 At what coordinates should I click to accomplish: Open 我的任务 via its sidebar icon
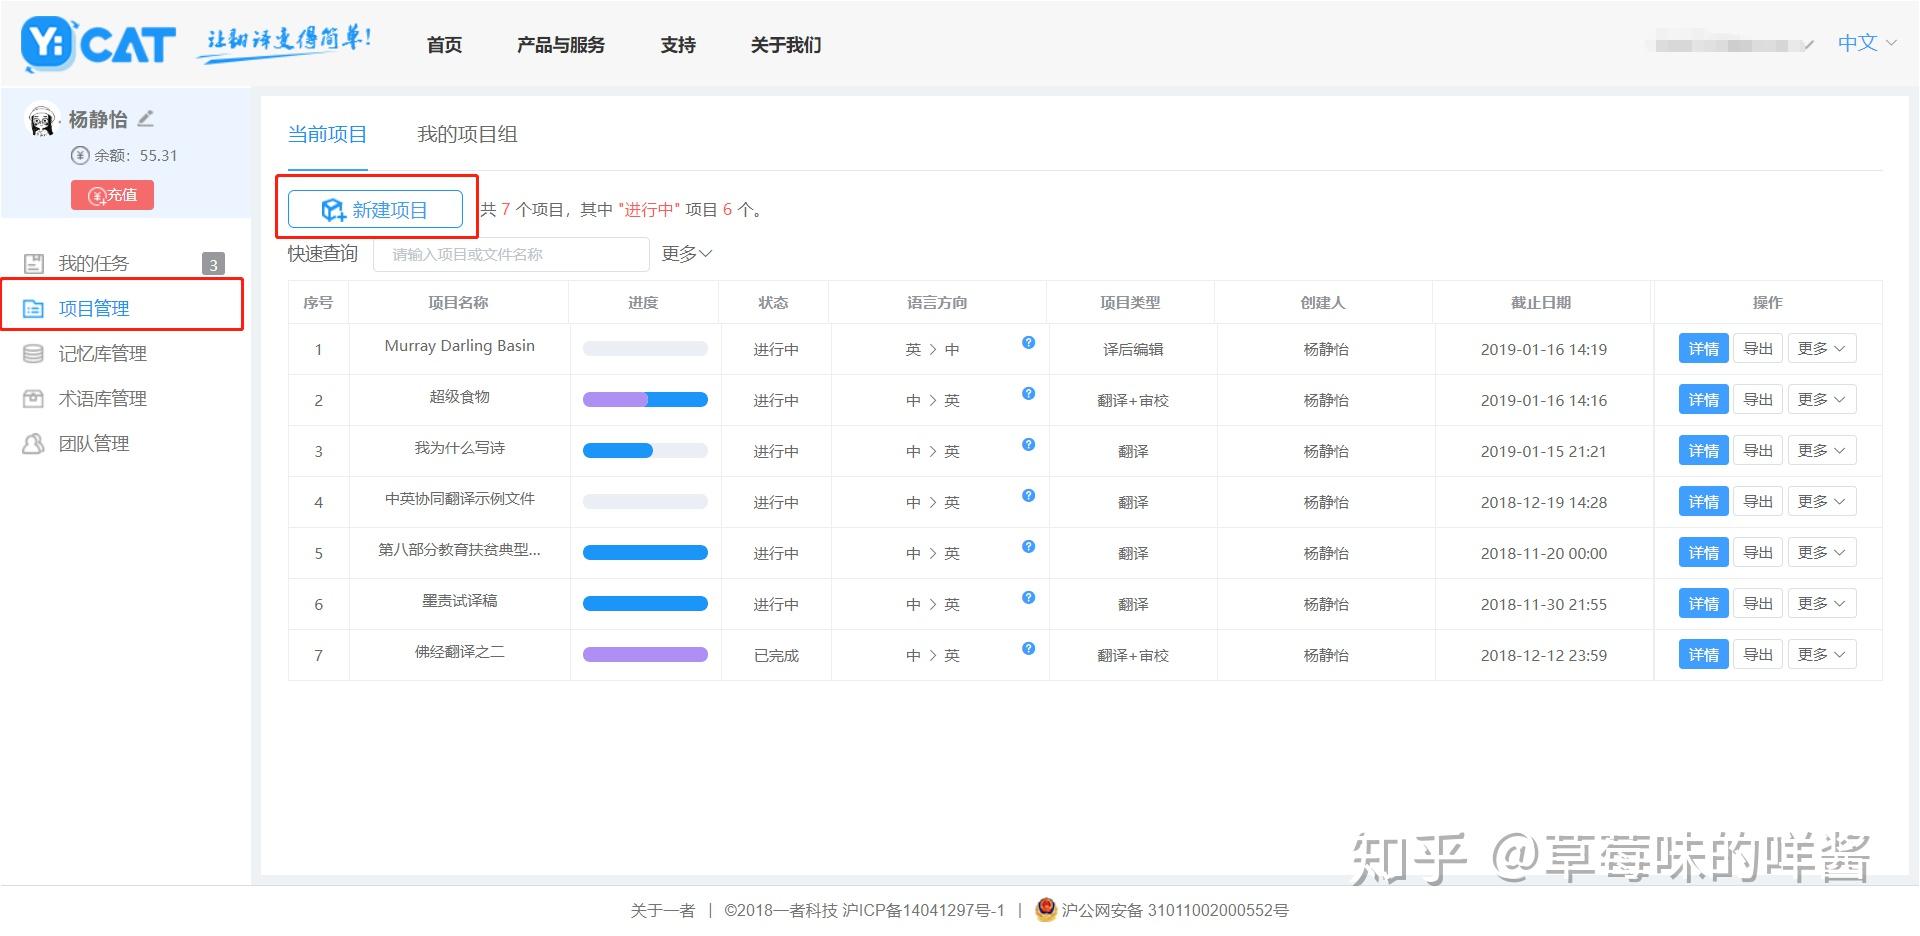click(35, 263)
